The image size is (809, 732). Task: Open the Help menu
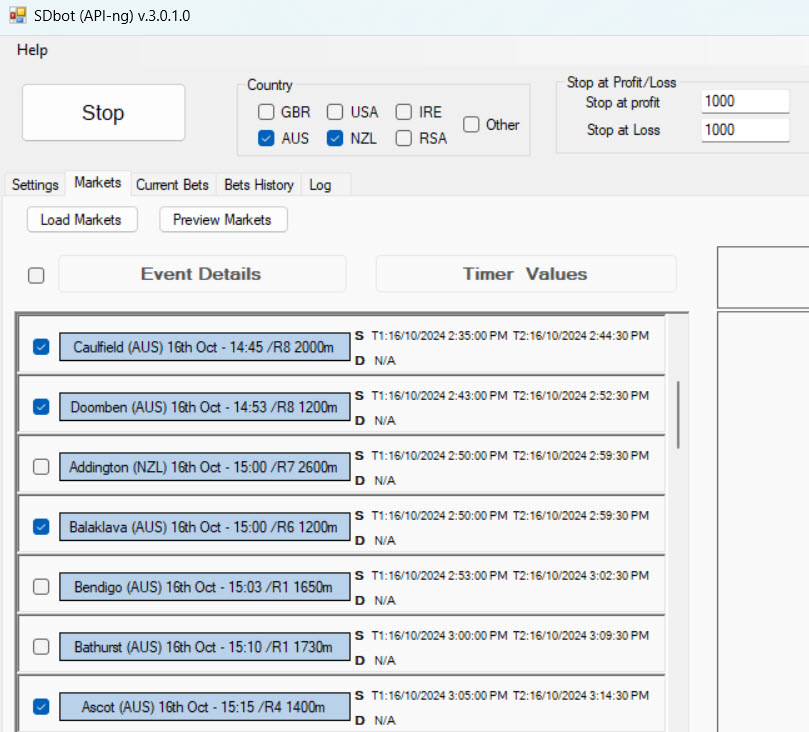click(32, 50)
